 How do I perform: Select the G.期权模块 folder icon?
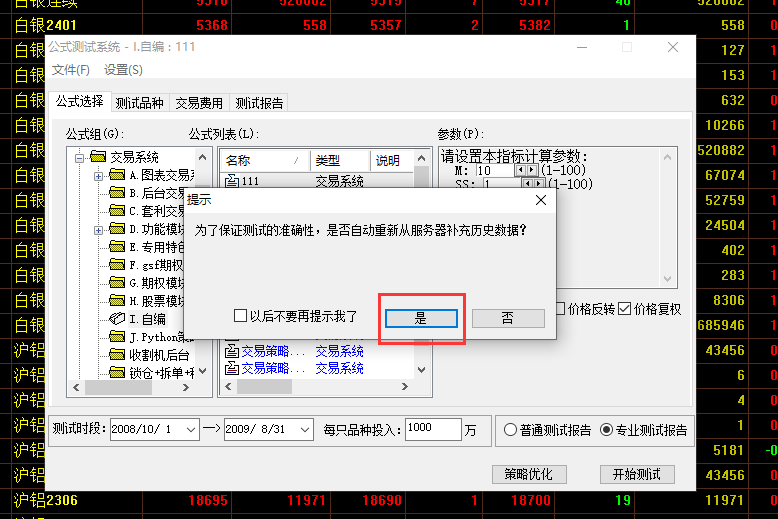pyautogui.click(x=117, y=282)
